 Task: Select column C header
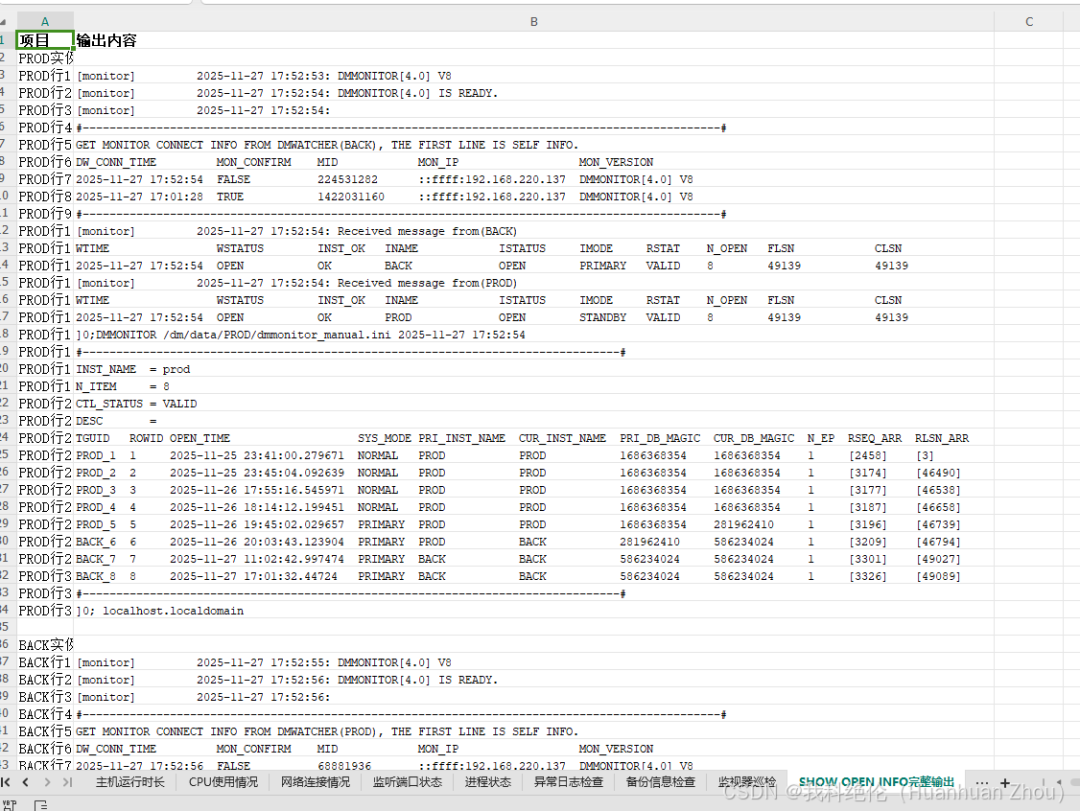(x=1029, y=22)
